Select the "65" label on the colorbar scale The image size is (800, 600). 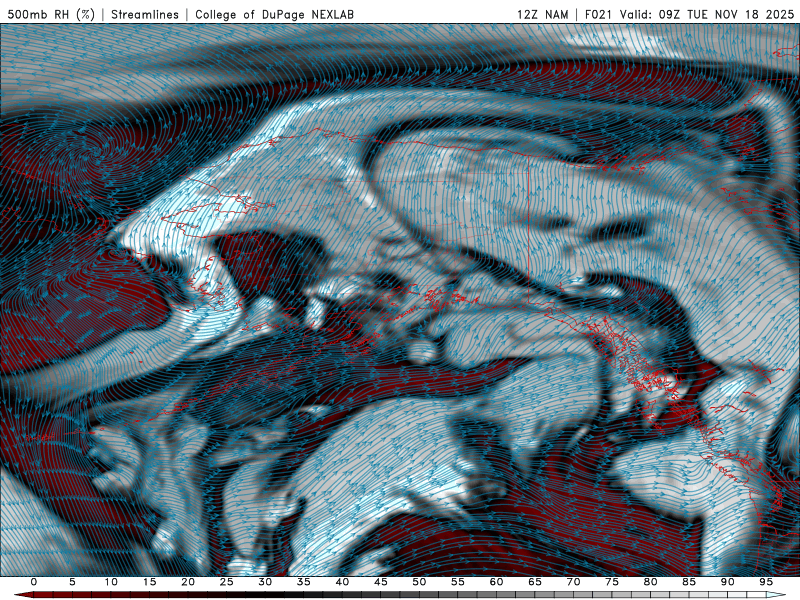pyautogui.click(x=535, y=582)
